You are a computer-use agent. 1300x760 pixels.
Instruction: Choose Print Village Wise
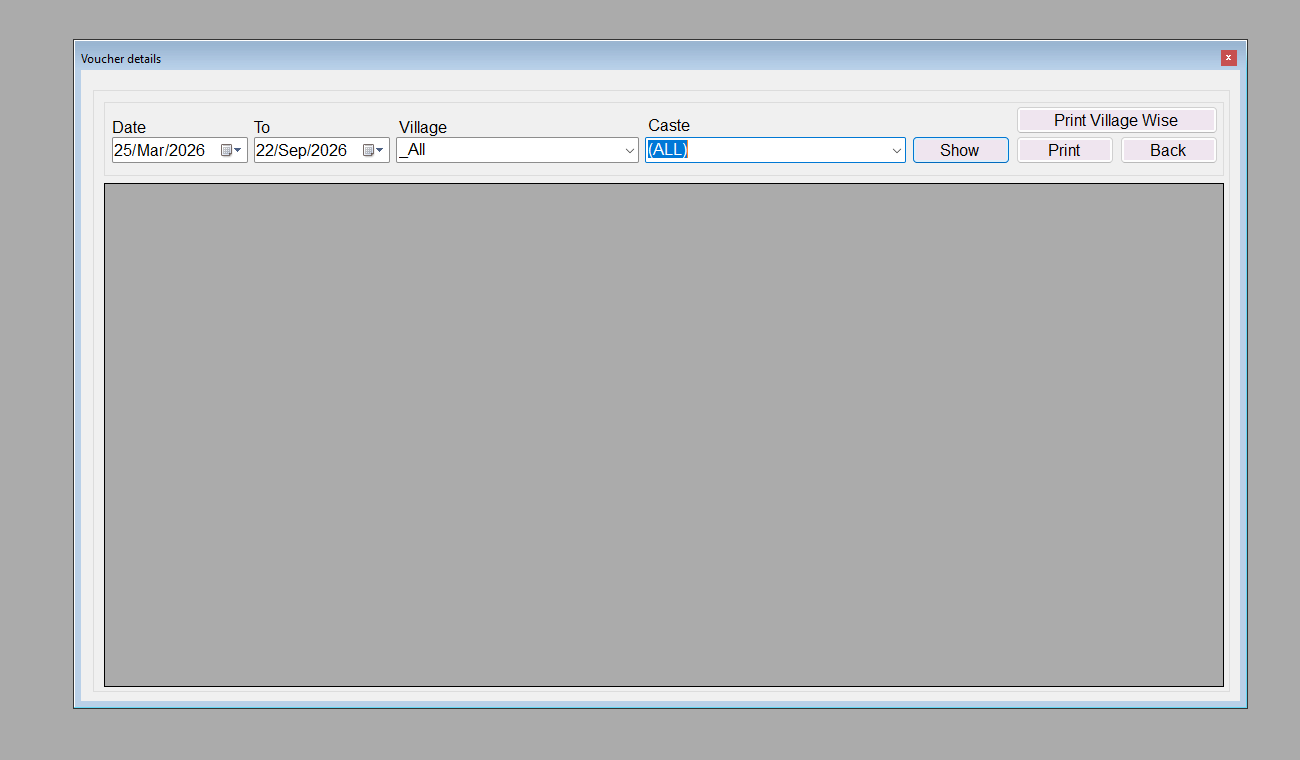pyautogui.click(x=1116, y=120)
